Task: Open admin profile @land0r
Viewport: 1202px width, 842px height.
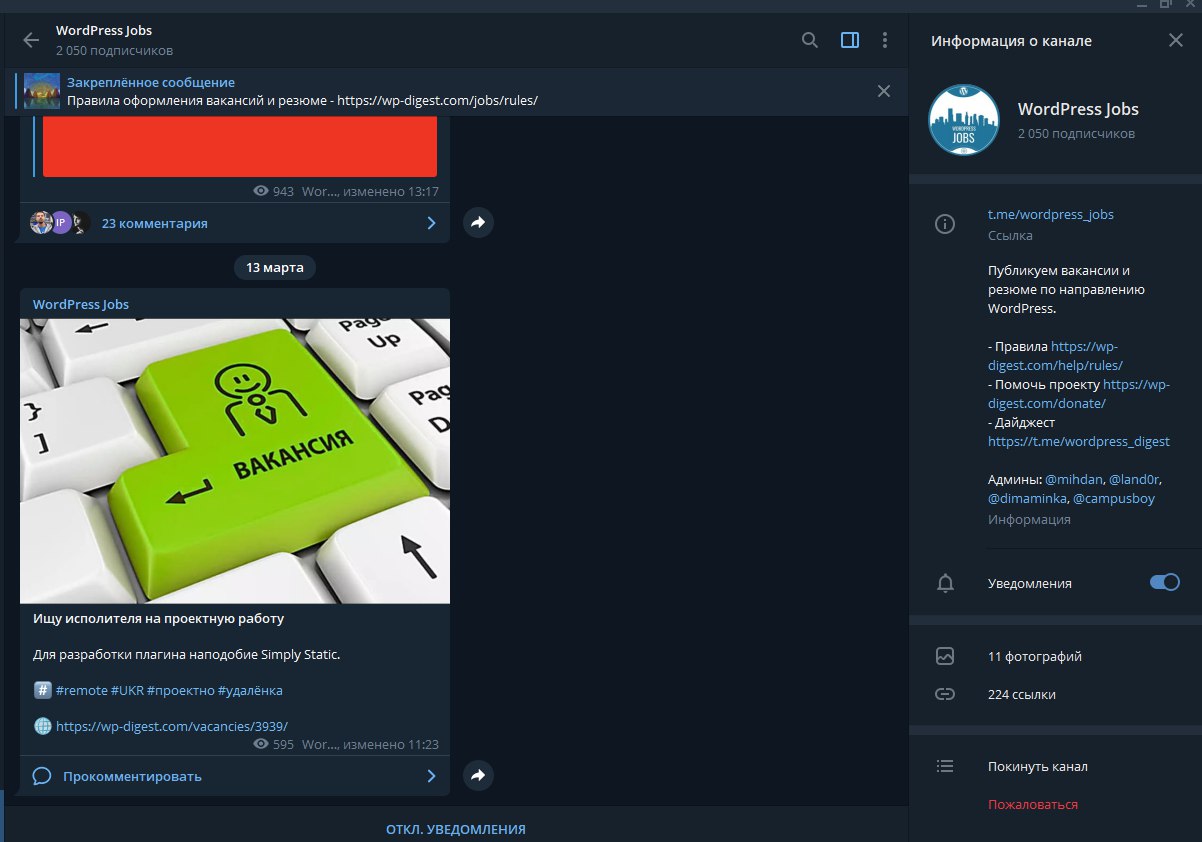Action: (x=1134, y=479)
